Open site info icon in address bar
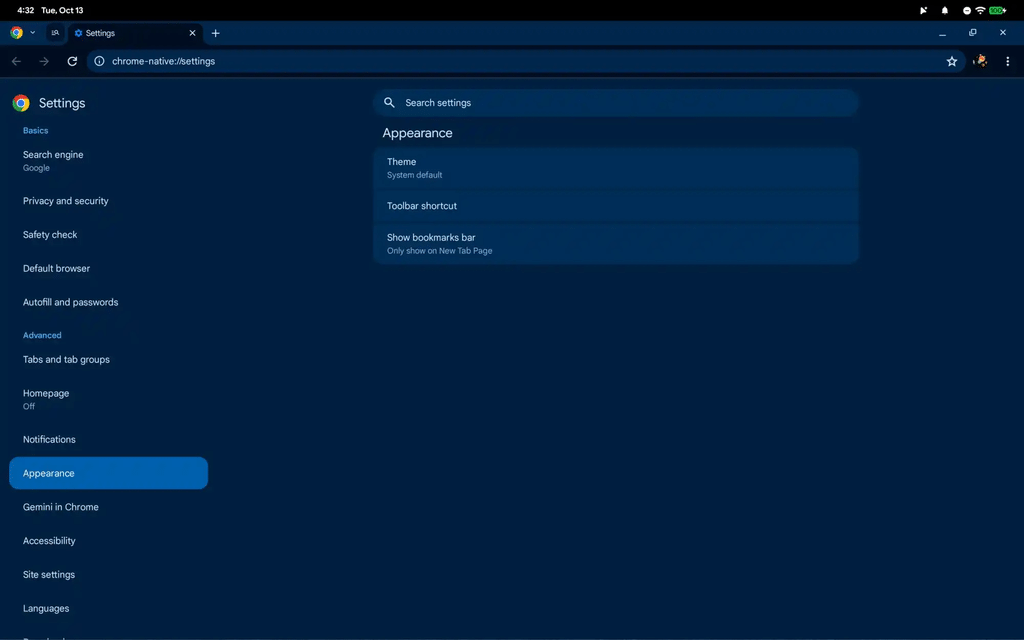The height and width of the screenshot is (640, 1024). [x=99, y=61]
